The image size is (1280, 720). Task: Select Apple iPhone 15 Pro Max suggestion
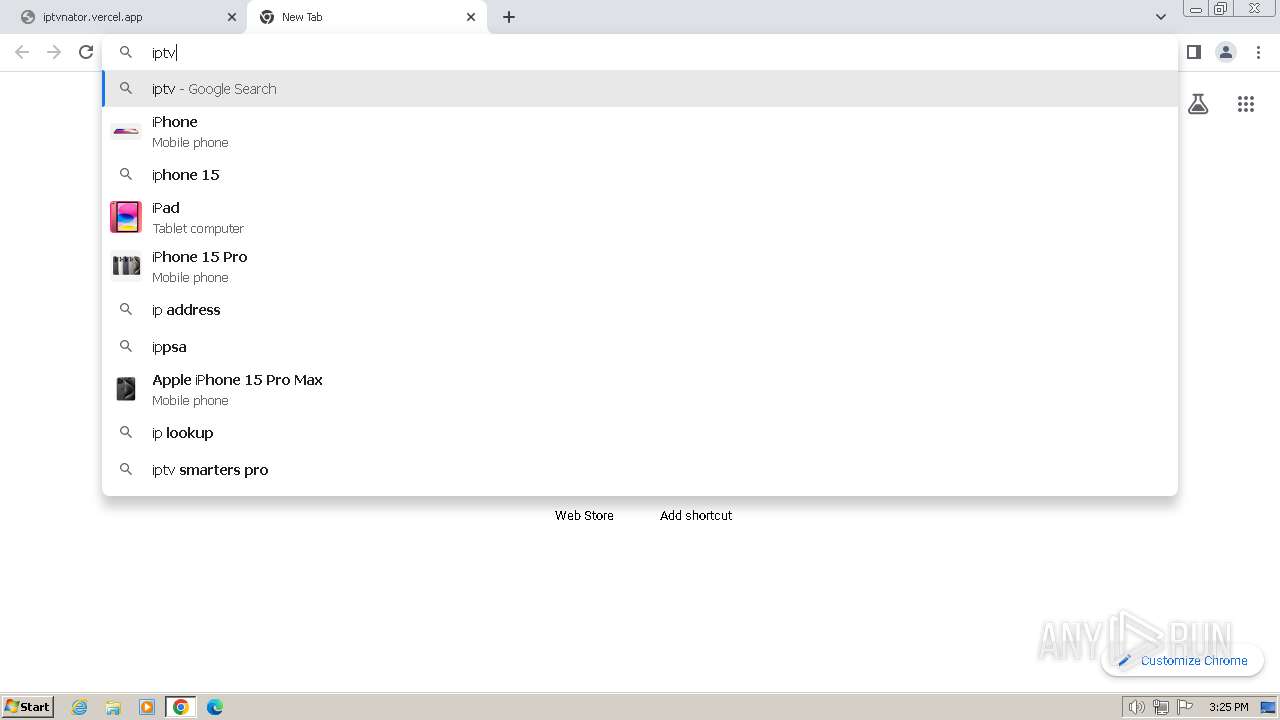[x=640, y=390]
